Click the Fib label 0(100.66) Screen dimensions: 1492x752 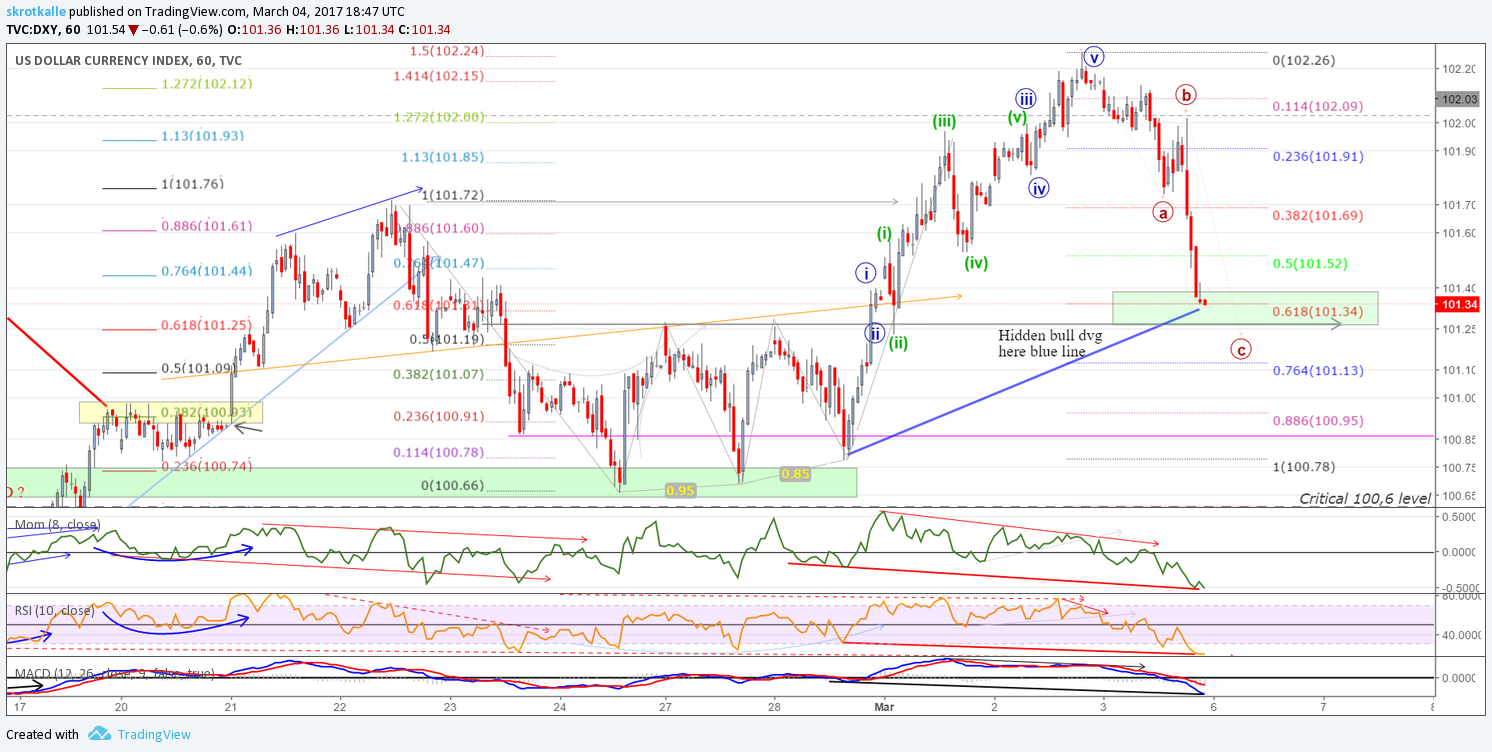pyautogui.click(x=452, y=486)
